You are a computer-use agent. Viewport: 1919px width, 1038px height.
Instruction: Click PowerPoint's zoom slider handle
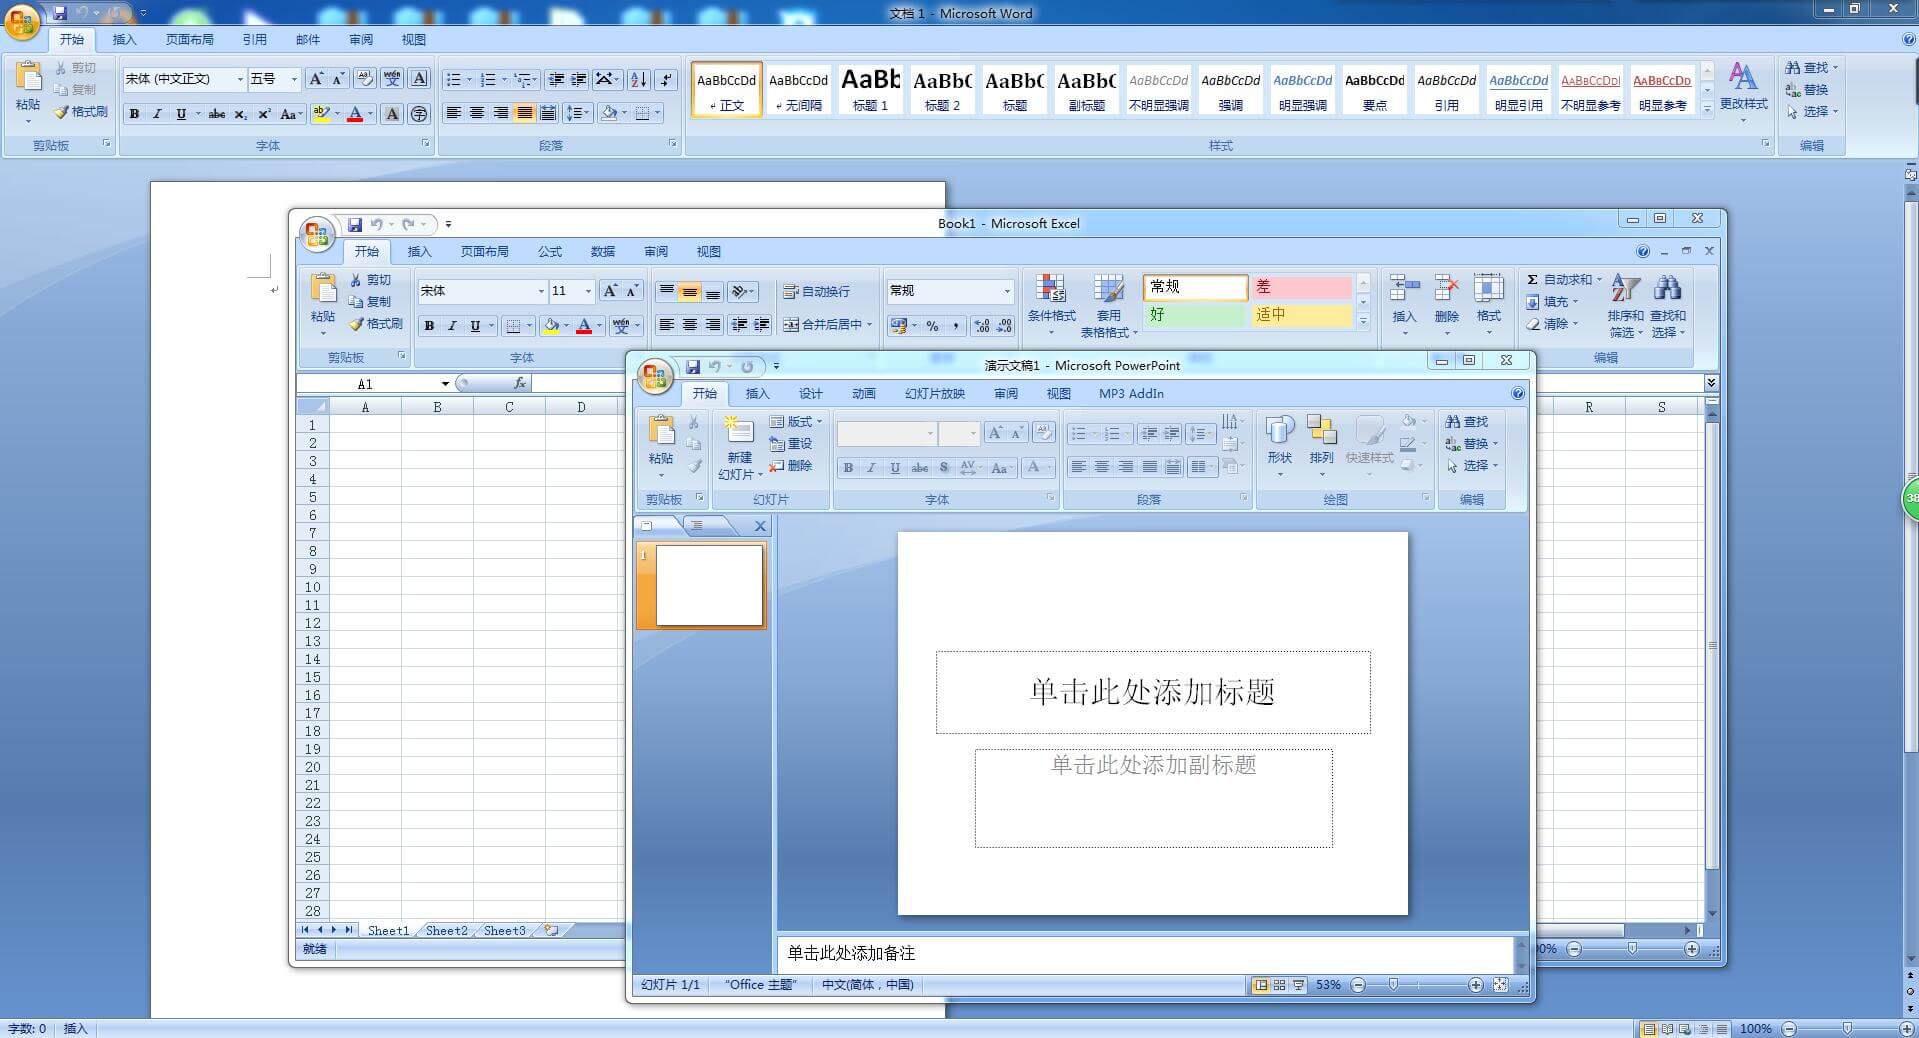point(1393,985)
